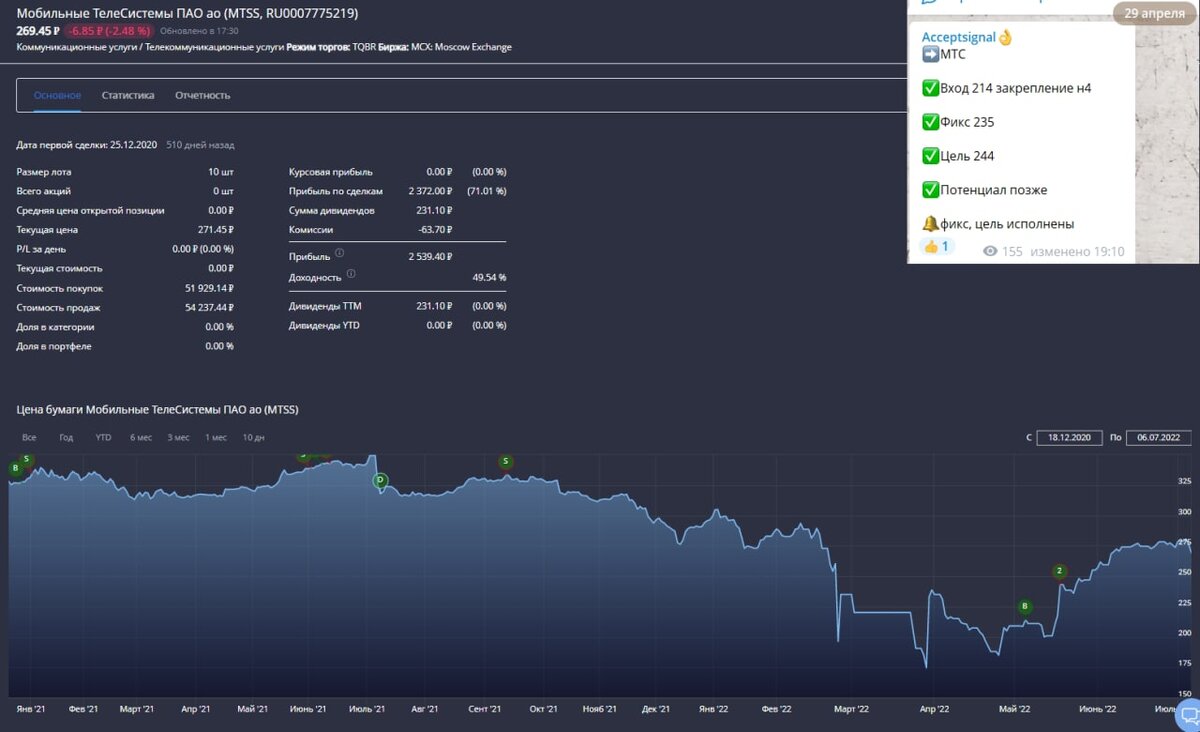Click the Доходность value 49.54 %
Screen dimensions: 1200x732
click(489, 277)
